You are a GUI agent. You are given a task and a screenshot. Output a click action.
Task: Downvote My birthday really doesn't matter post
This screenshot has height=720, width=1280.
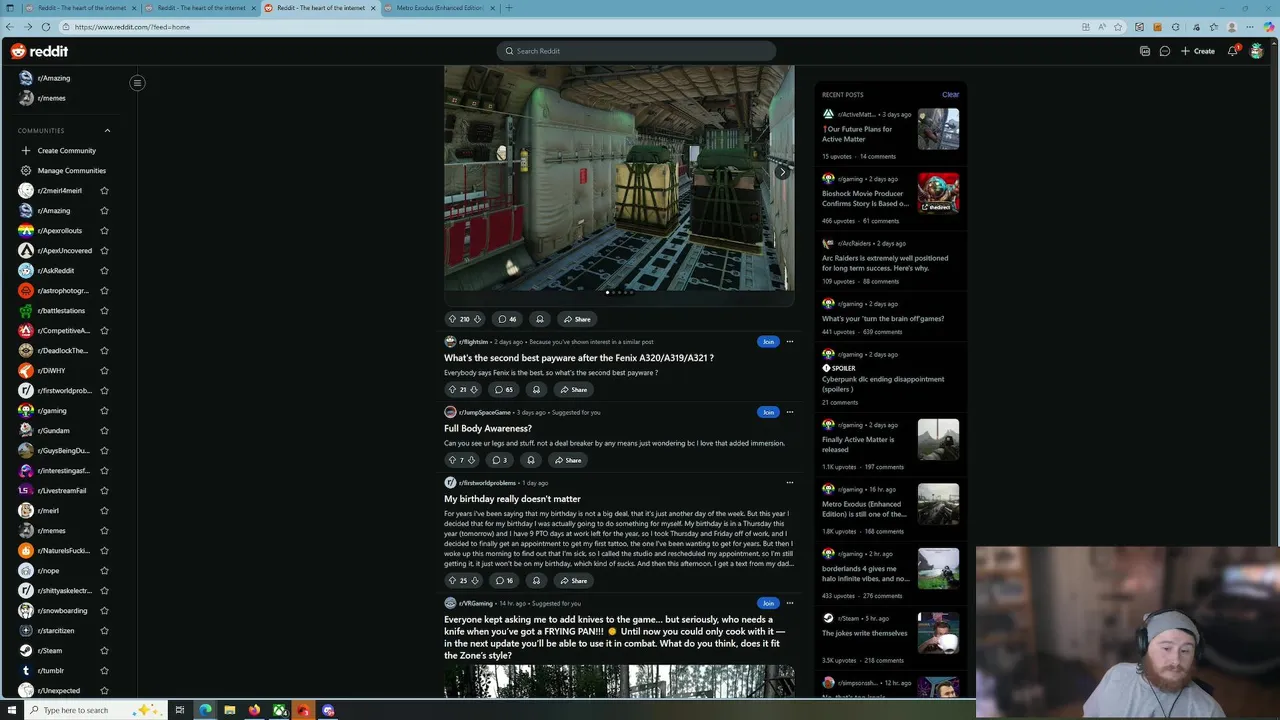pyautogui.click(x=475, y=581)
